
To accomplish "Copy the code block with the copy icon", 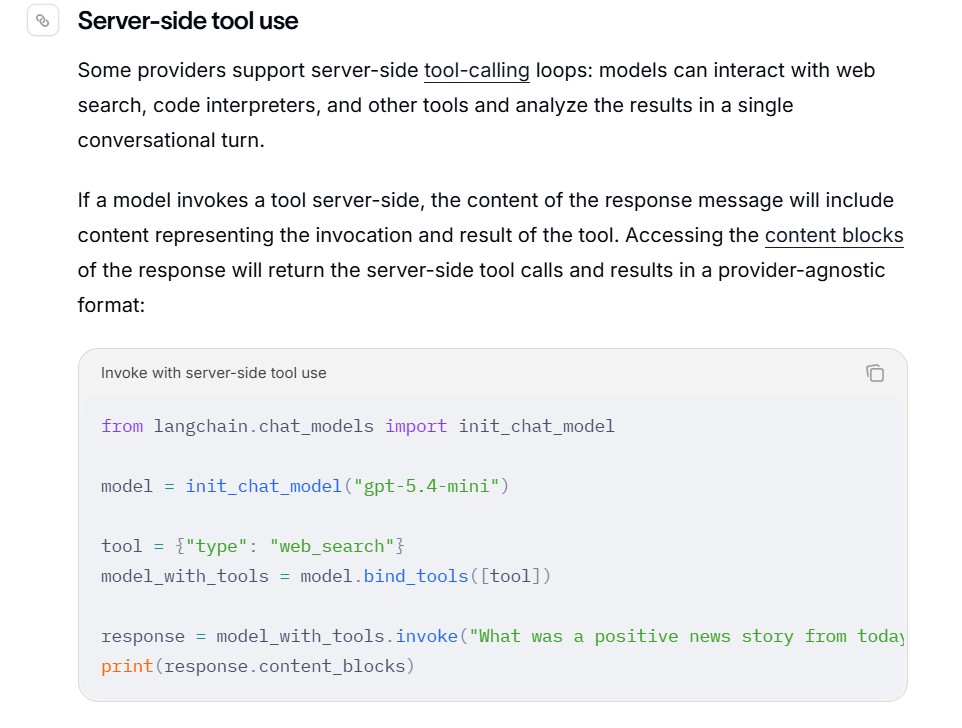I will [x=875, y=373].
